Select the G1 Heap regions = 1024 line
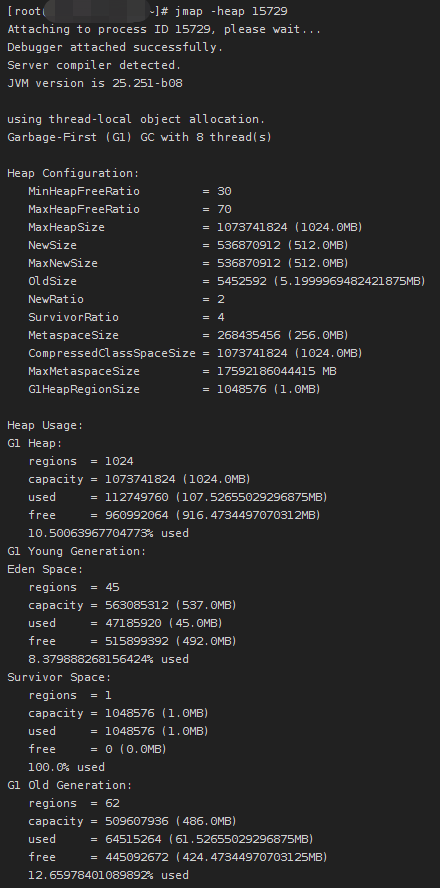Image resolution: width=440 pixels, height=888 pixels. coord(81,461)
